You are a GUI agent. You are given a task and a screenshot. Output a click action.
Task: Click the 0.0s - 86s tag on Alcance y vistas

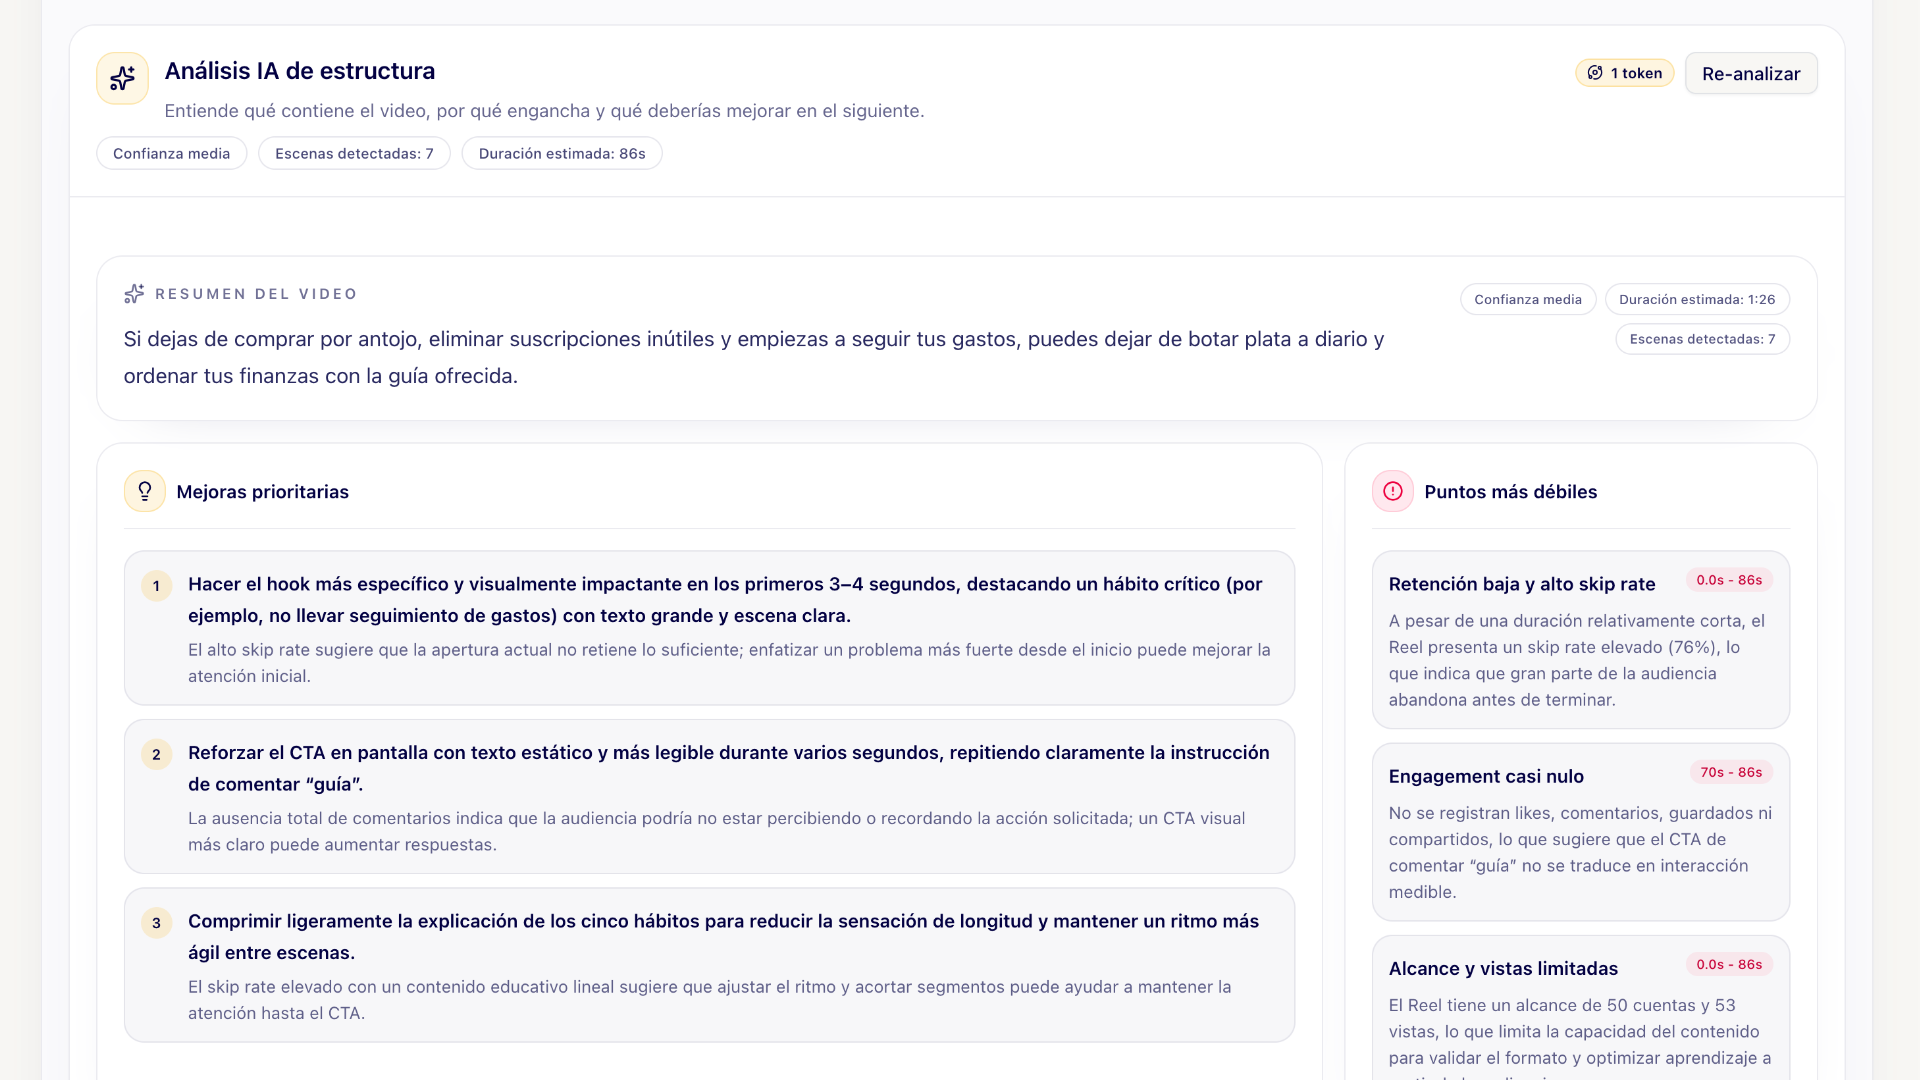click(1729, 964)
